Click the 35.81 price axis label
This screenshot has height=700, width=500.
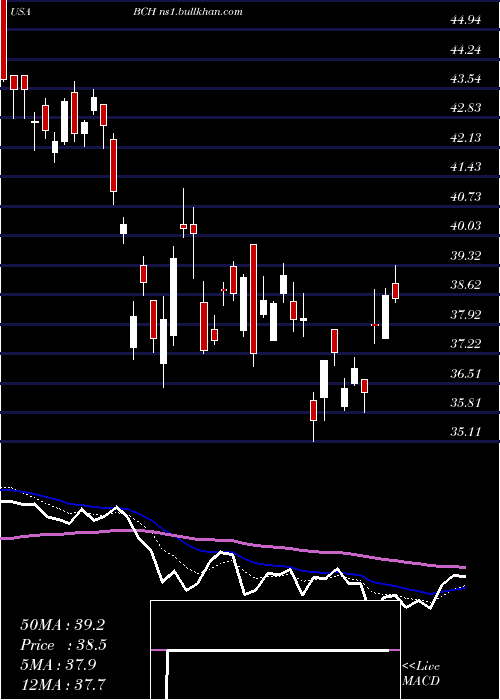[x=466, y=403]
